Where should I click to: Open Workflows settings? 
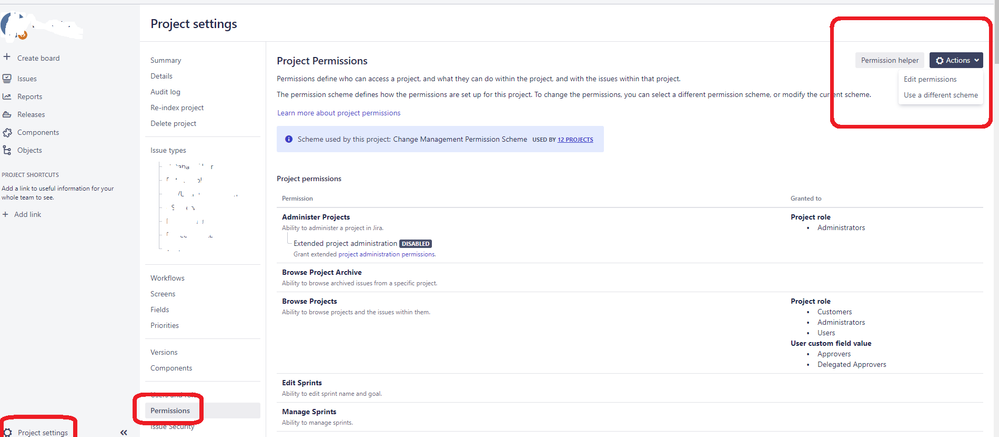[x=168, y=278]
